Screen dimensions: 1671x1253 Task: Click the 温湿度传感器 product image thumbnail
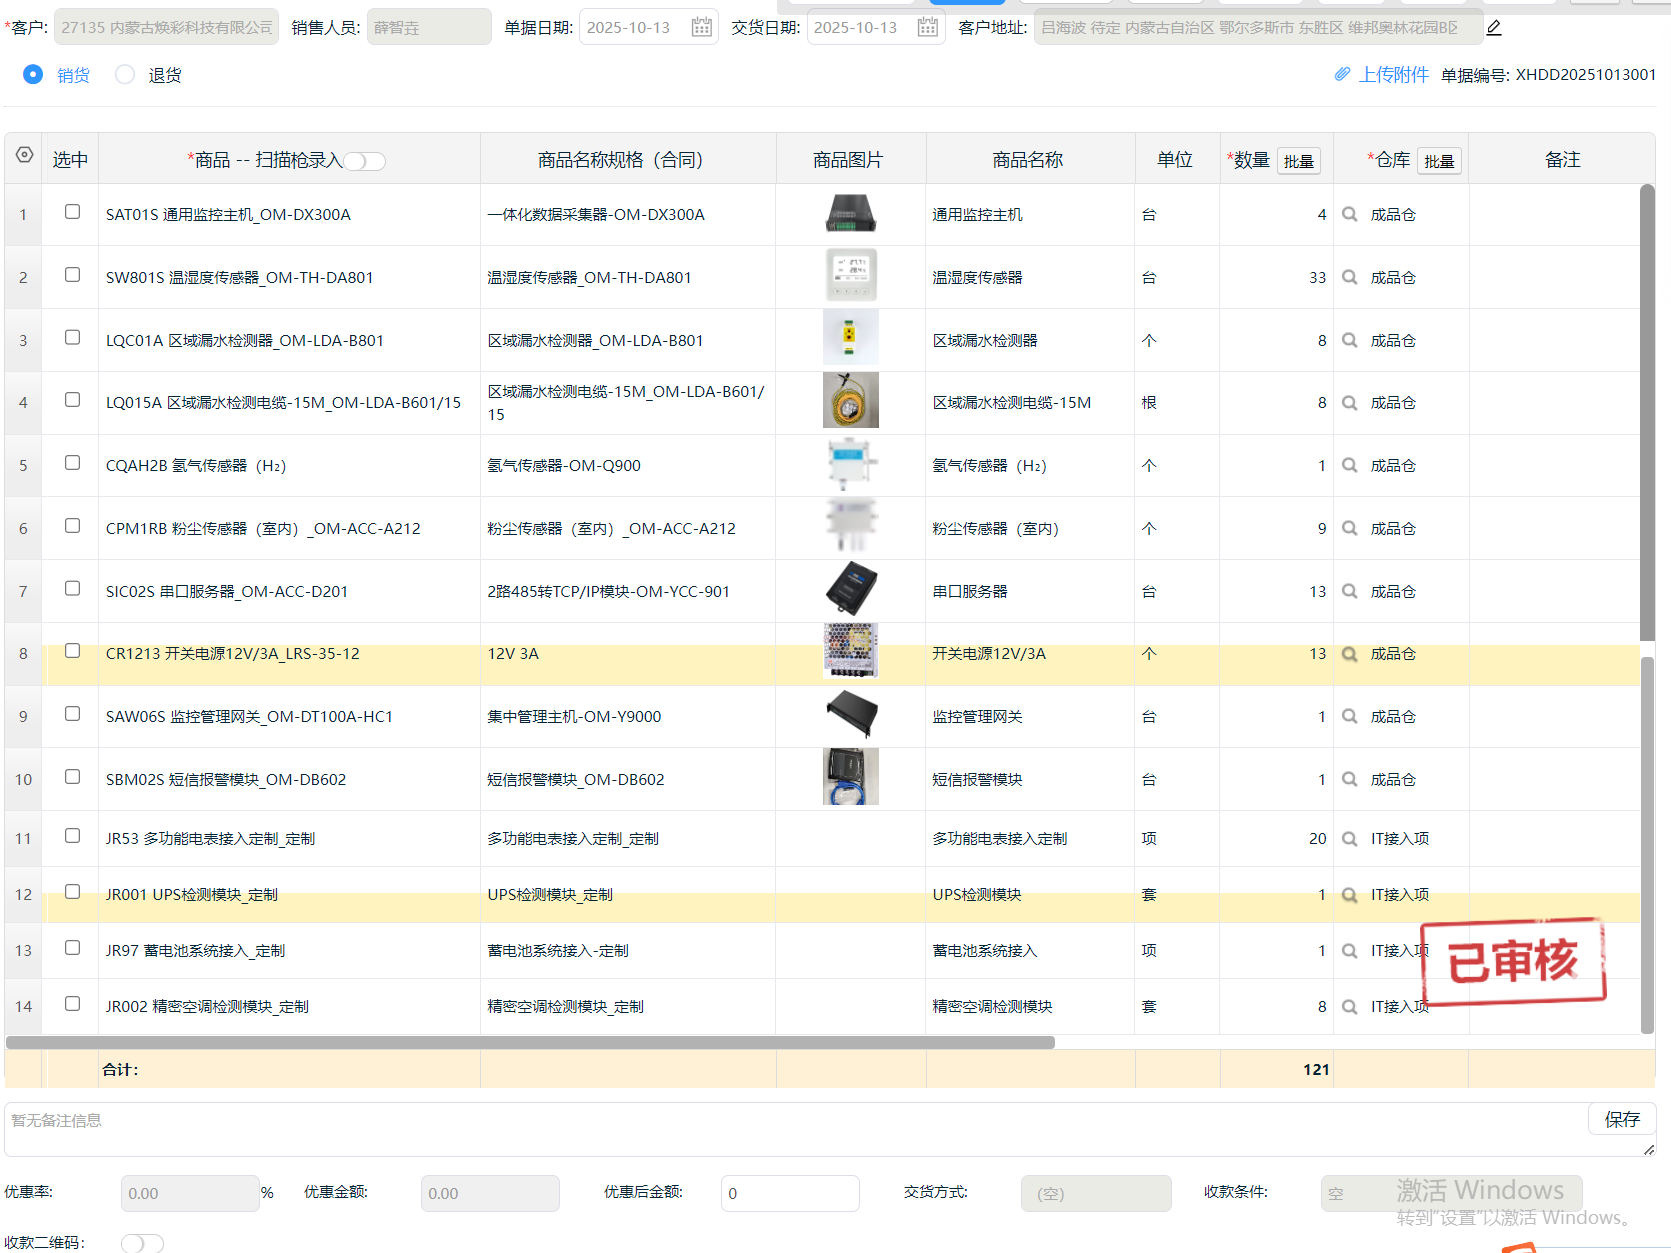coord(850,276)
